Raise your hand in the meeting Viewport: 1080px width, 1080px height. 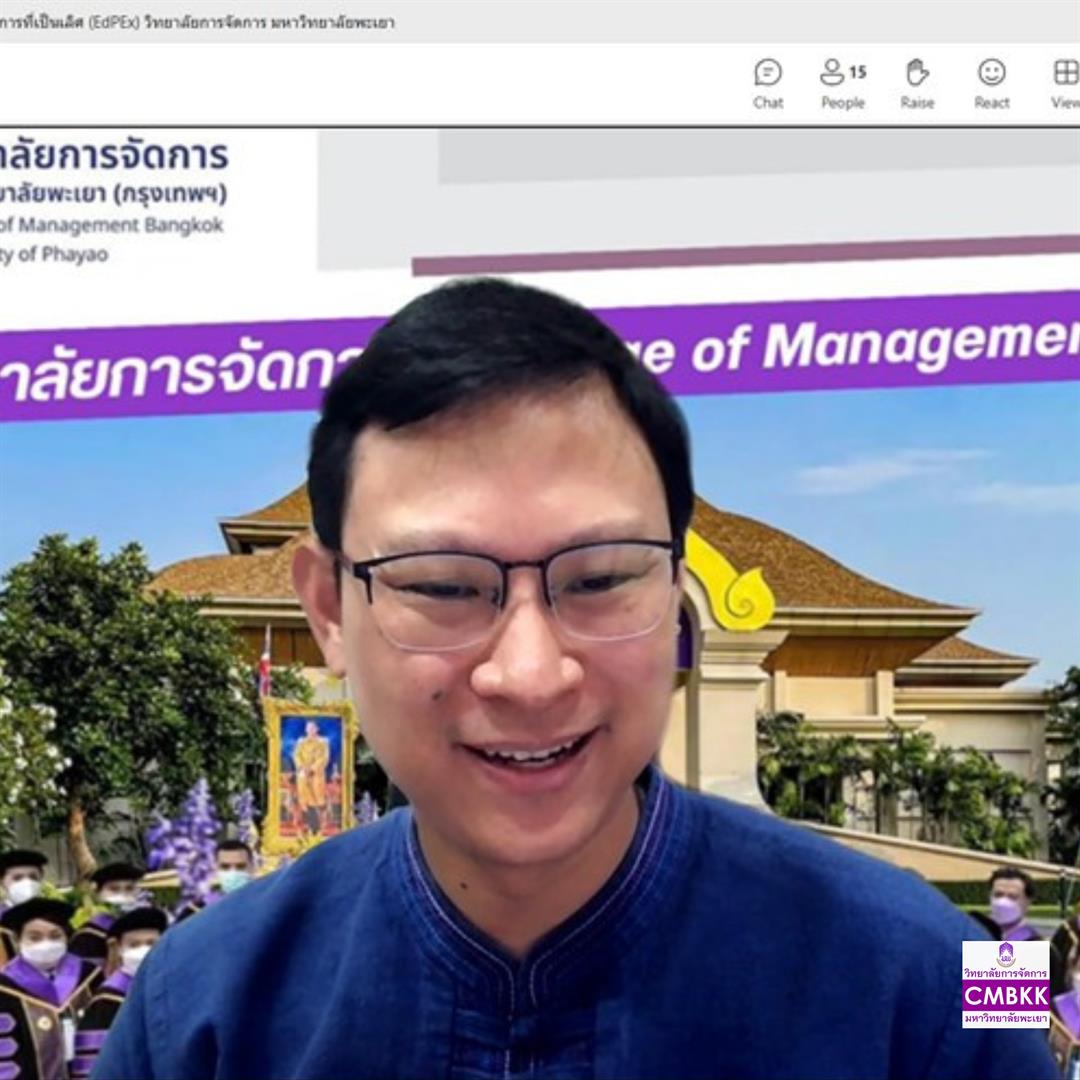pos(917,84)
